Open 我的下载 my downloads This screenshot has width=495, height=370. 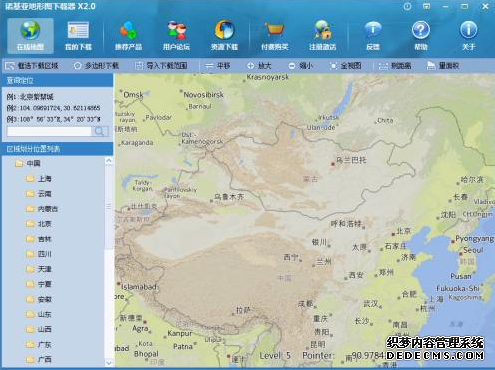(78, 35)
